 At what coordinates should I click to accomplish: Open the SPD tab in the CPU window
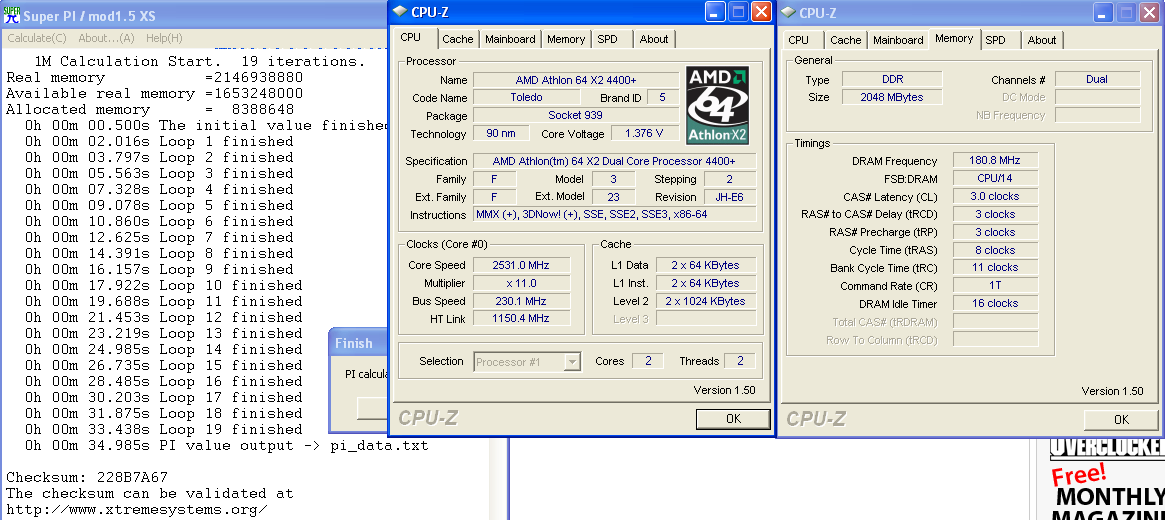click(x=608, y=39)
